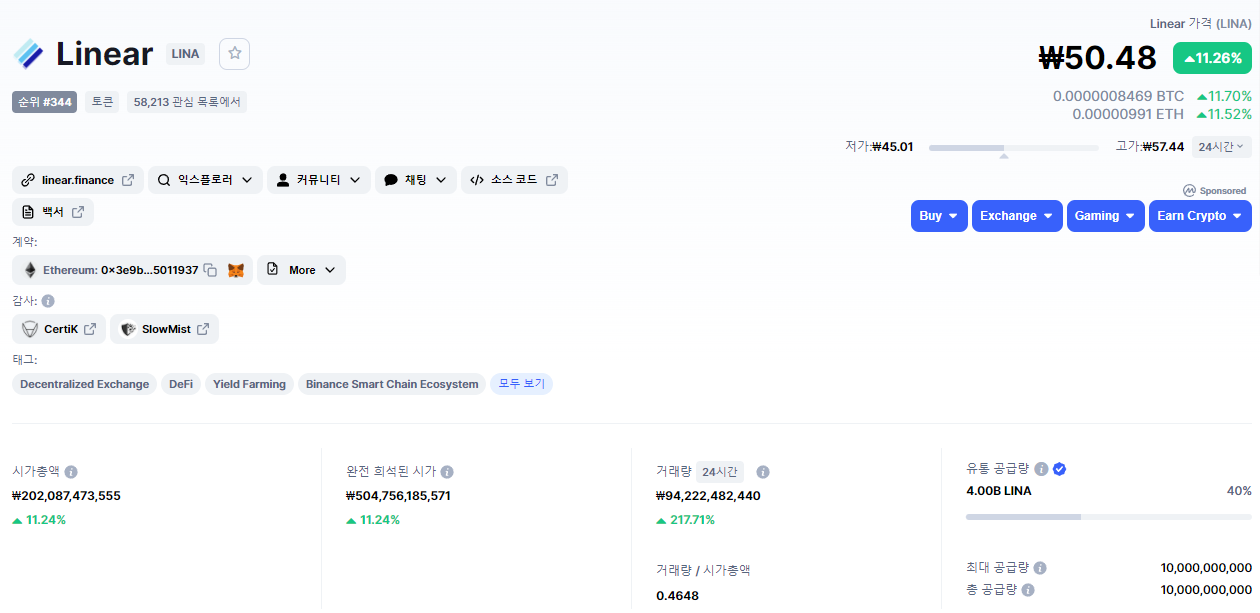Click the circulating supply progress bar
1260x613 pixels.
click(1109, 517)
